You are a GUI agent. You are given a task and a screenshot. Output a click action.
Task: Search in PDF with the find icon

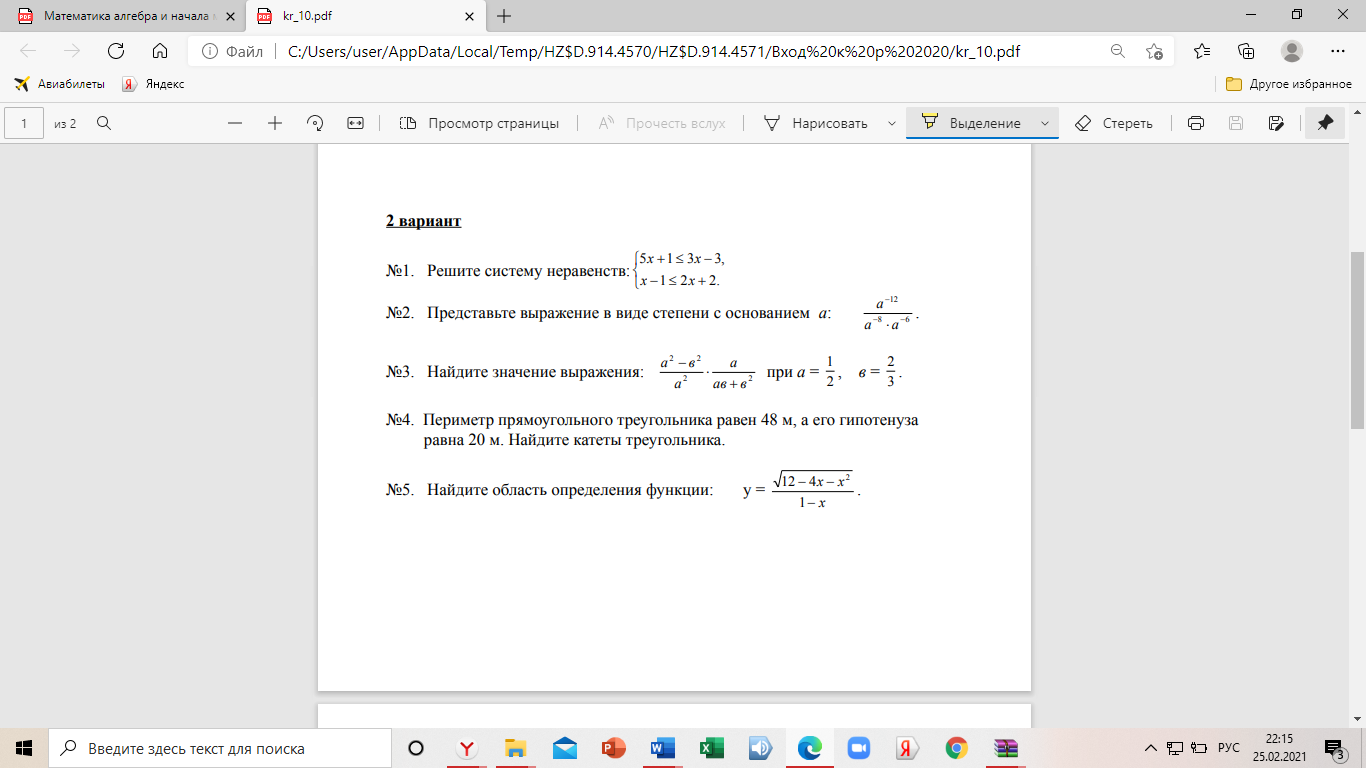click(x=103, y=123)
